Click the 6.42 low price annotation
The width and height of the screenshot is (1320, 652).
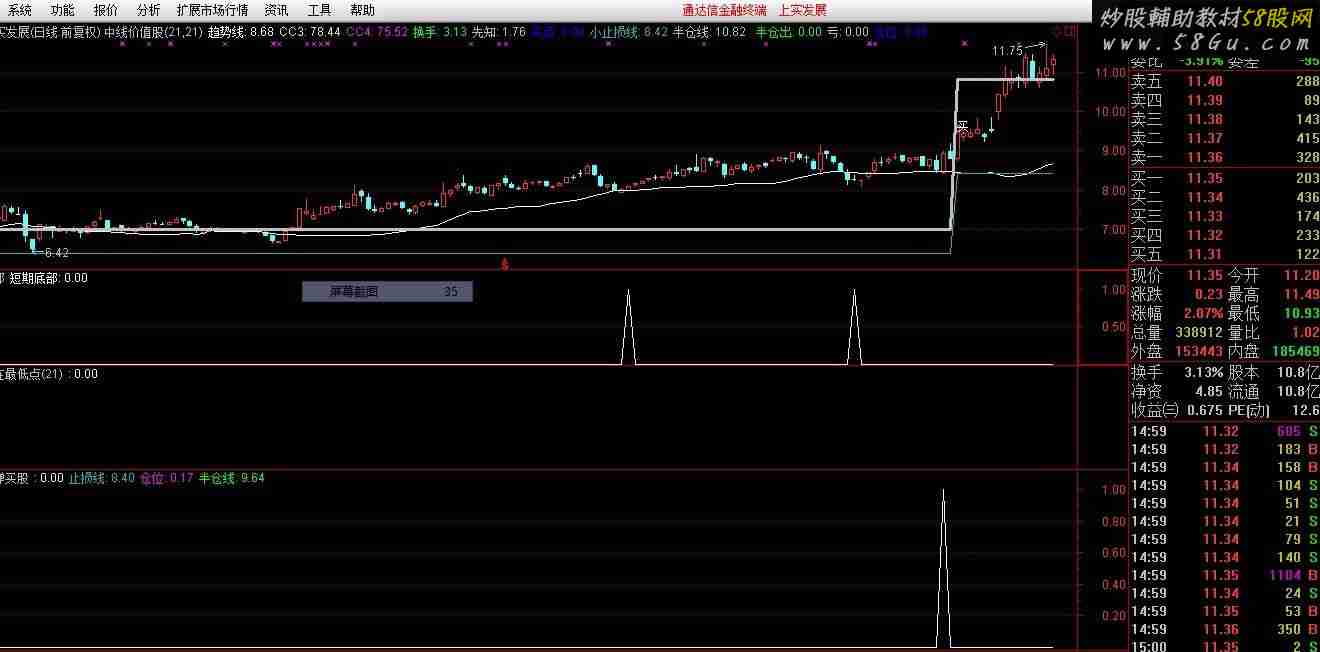click(x=56, y=253)
